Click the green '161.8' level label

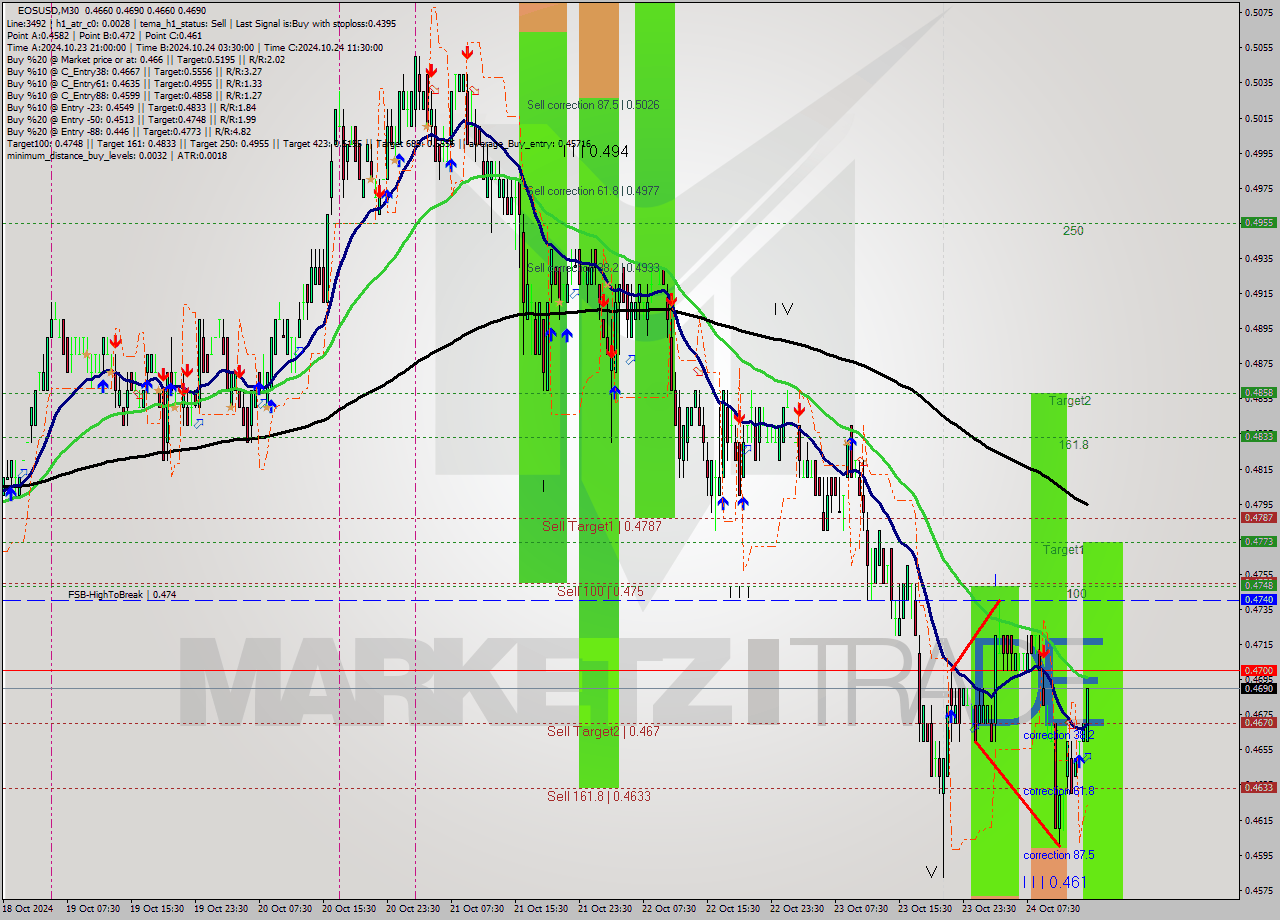[x=1074, y=444]
